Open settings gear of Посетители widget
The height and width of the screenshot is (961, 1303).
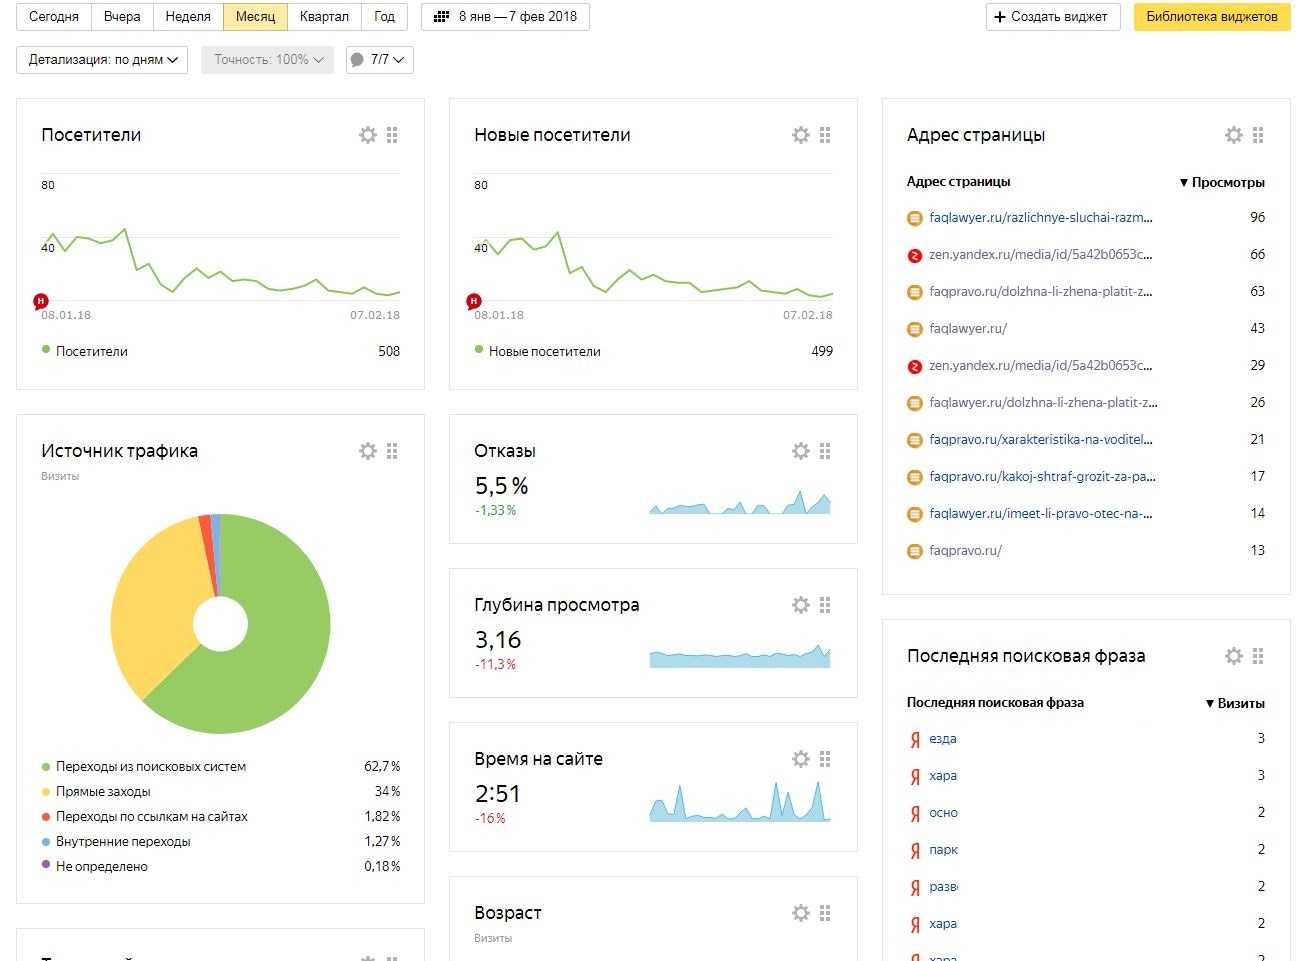(368, 135)
